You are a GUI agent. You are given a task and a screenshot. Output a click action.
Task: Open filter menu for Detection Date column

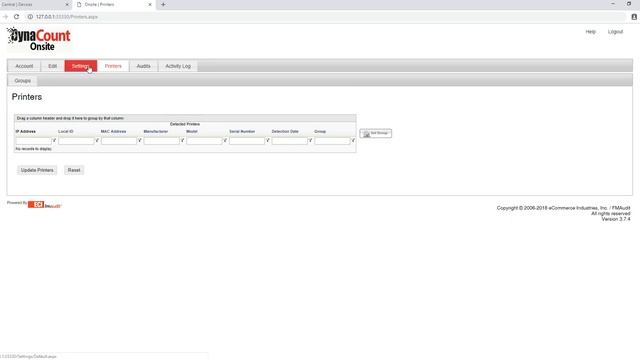point(311,140)
